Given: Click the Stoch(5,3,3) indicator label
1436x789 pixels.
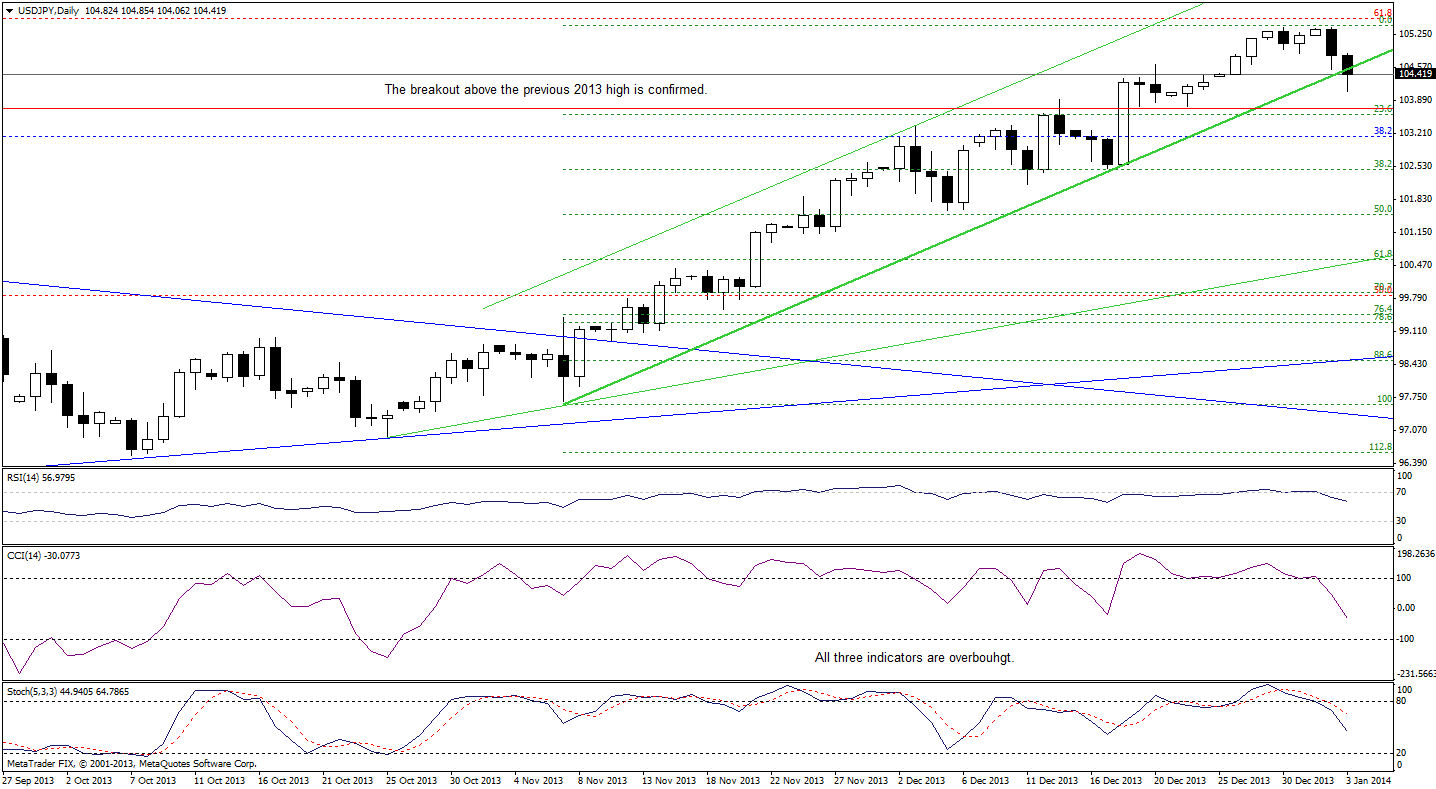Looking at the screenshot, I should 70,691.
